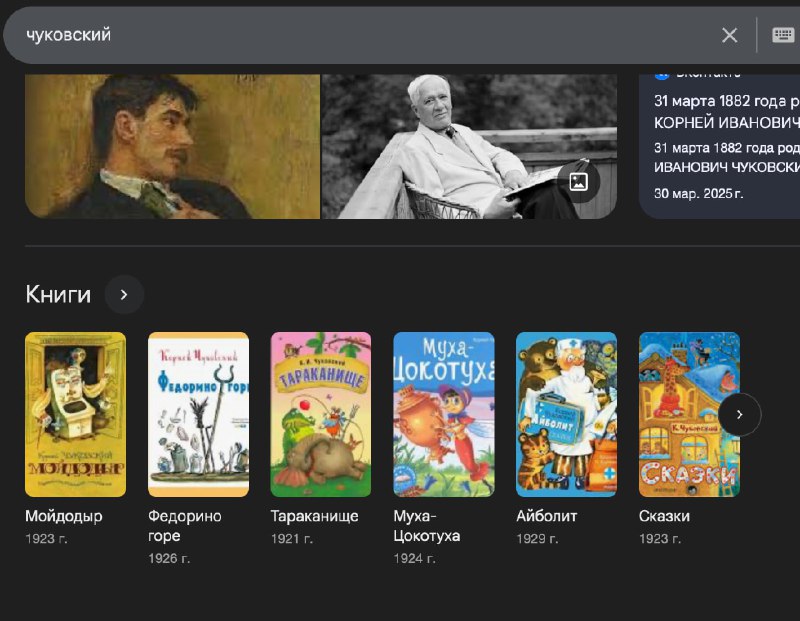The height and width of the screenshot is (621, 800).
Task: Open the Айболит book cover
Action: tap(566, 414)
